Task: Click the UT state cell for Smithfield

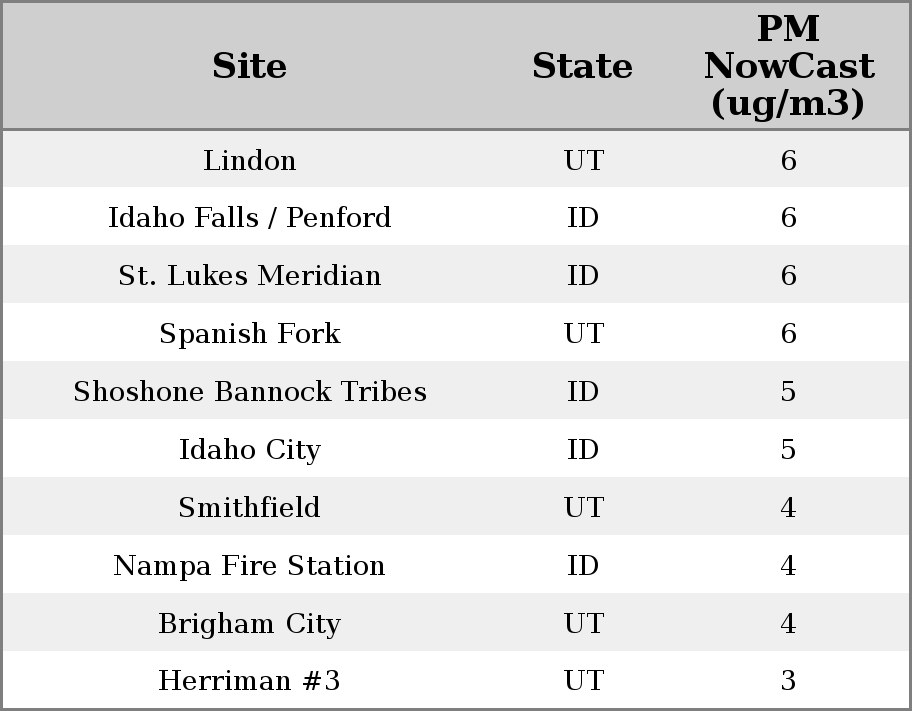Action: tap(583, 508)
